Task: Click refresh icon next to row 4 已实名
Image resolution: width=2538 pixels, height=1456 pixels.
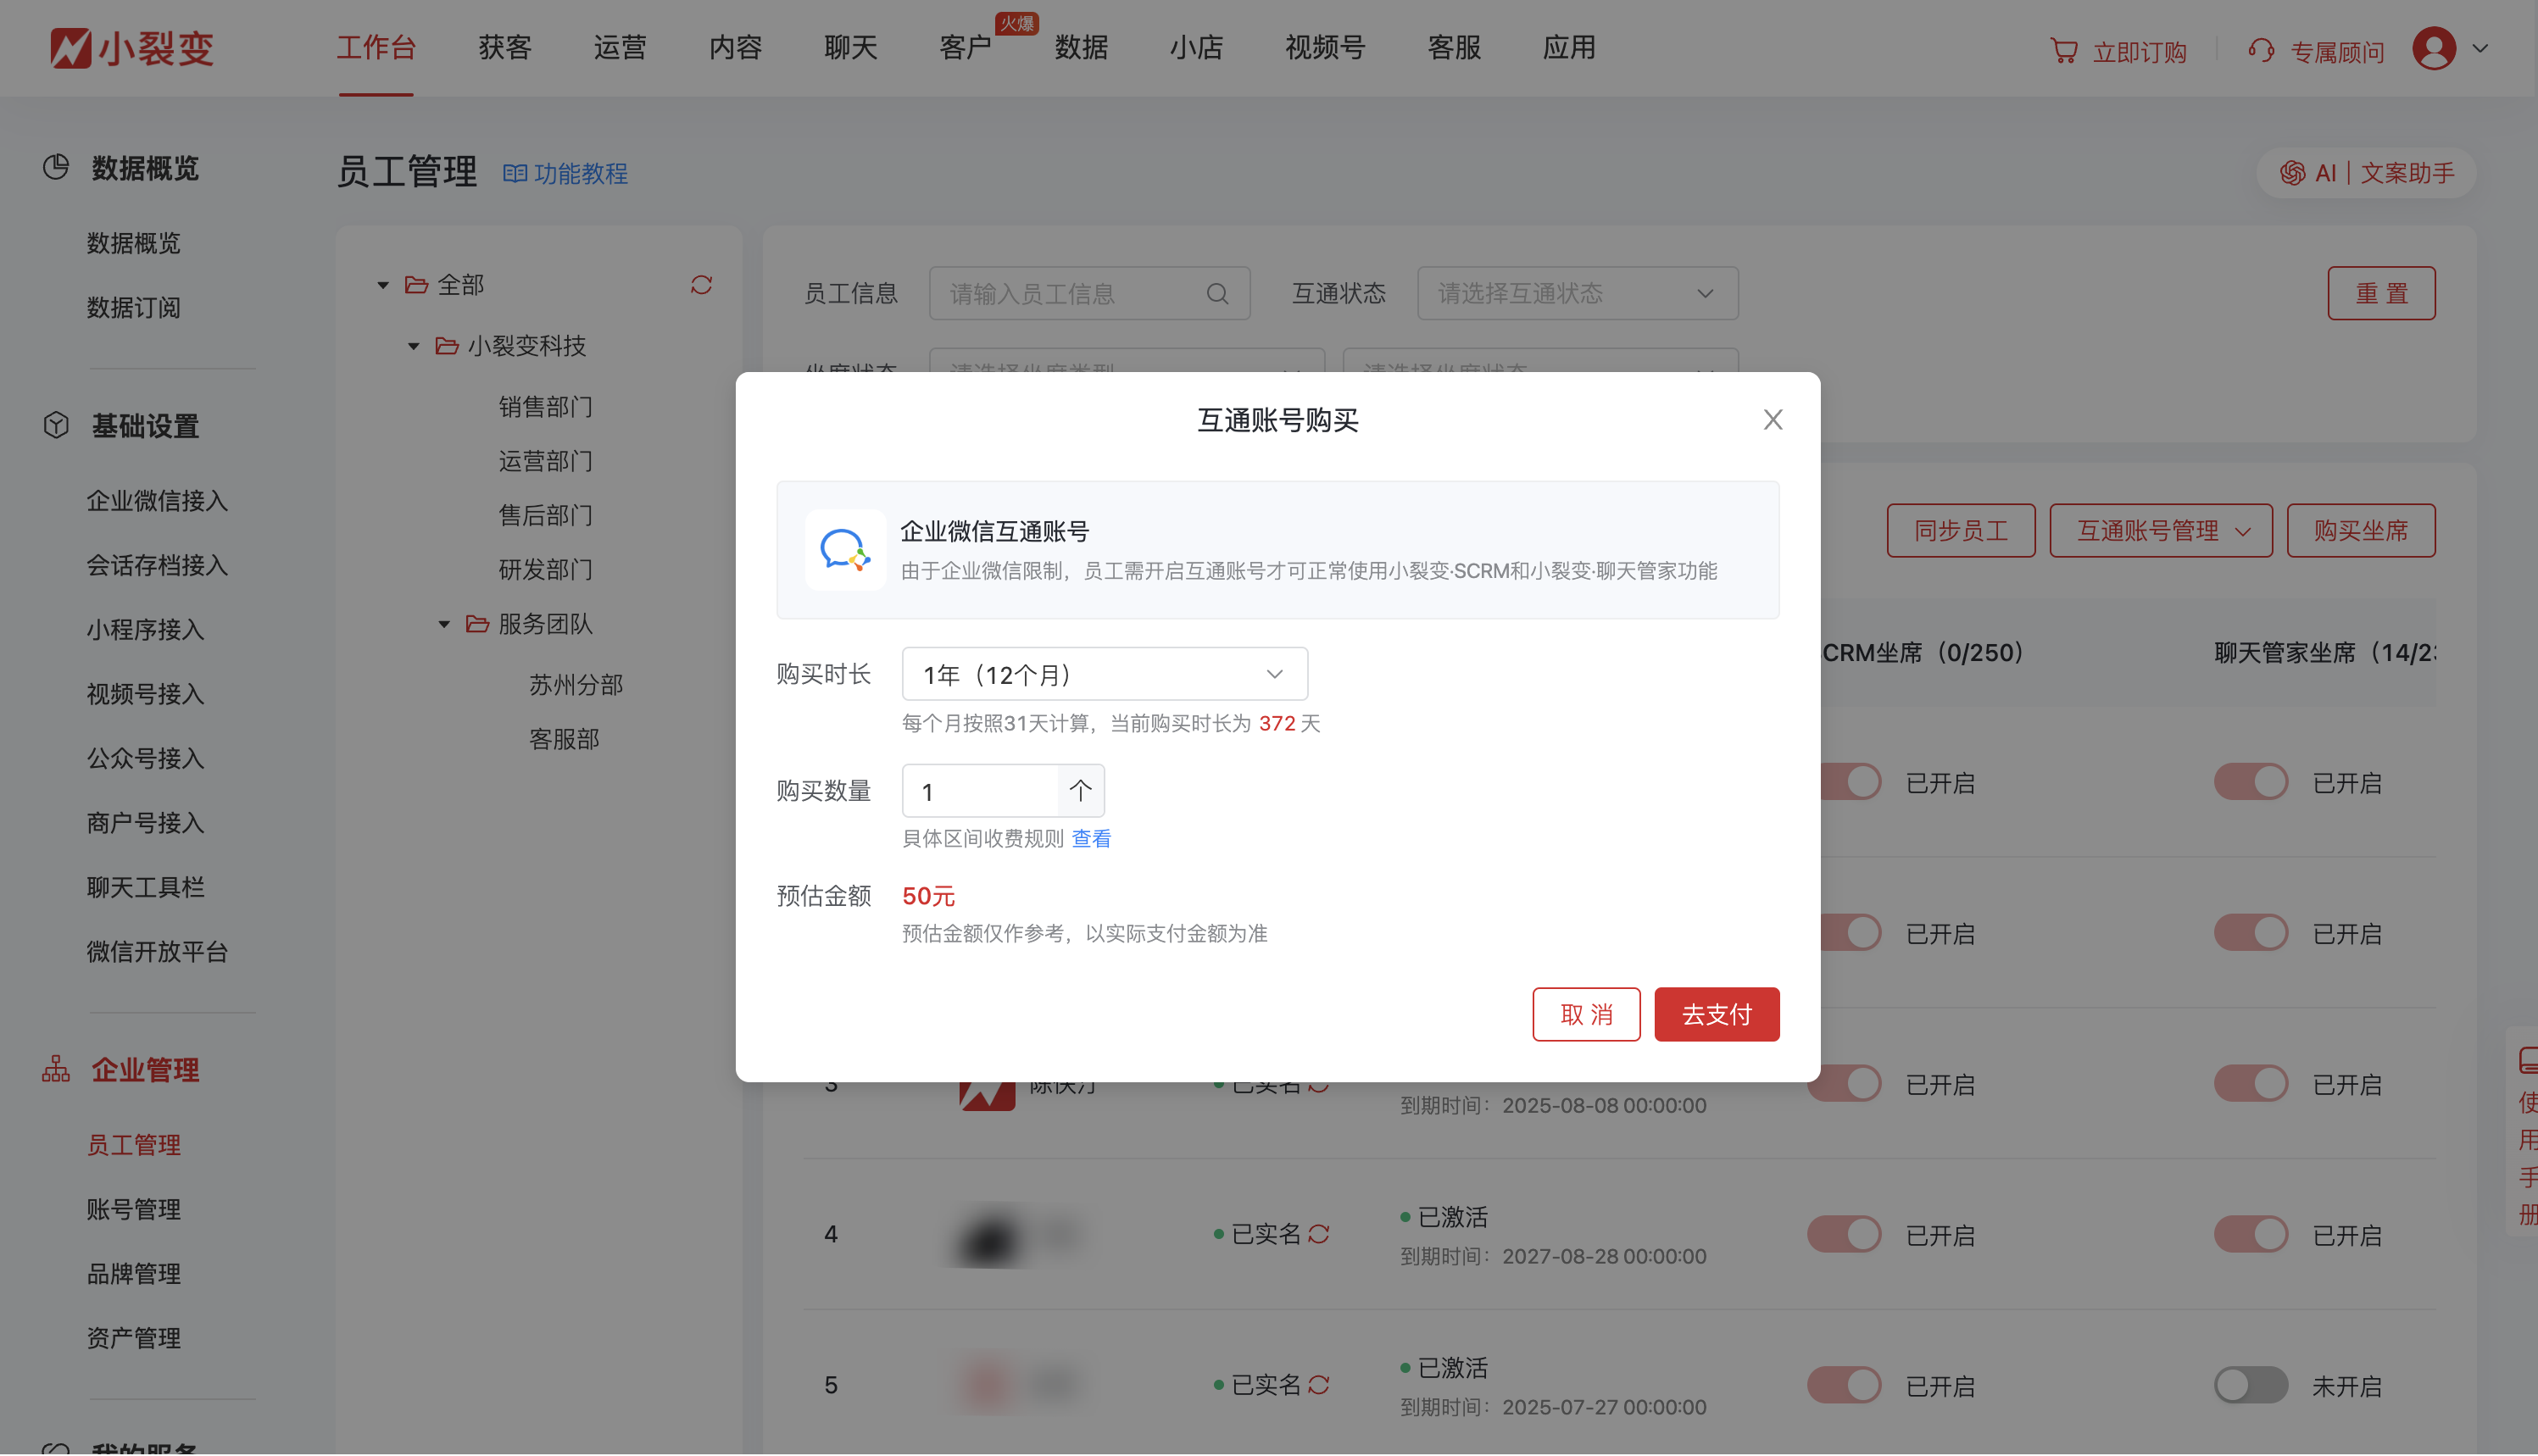Action: click(1319, 1234)
